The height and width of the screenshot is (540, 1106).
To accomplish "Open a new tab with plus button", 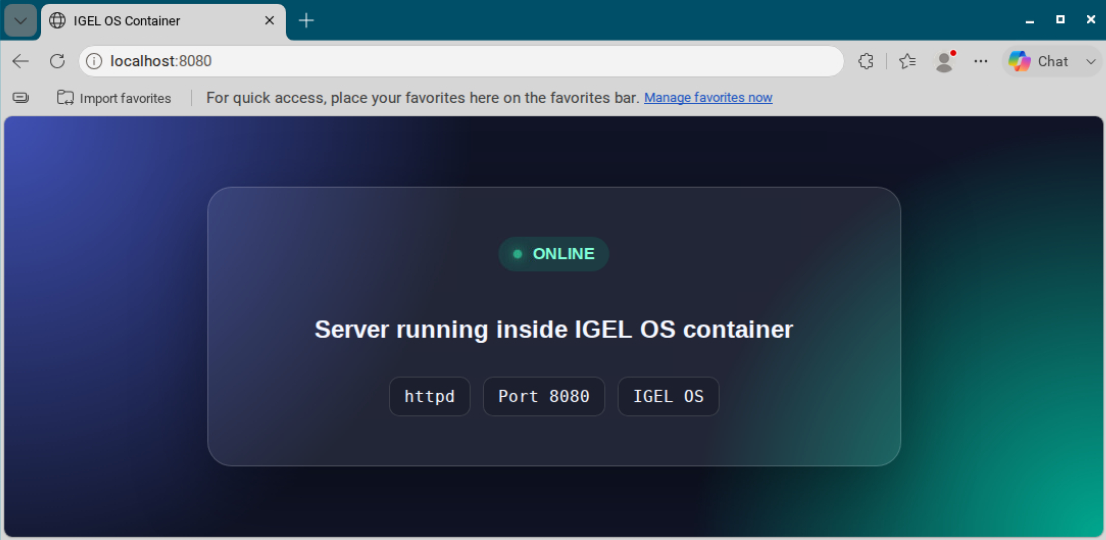I will (x=306, y=21).
